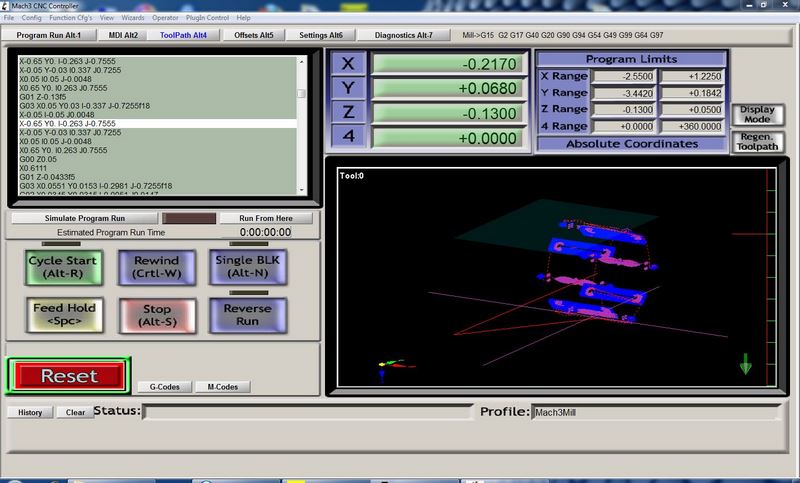800x483 pixels.
Task: Open the Config menu
Action: [x=31, y=17]
